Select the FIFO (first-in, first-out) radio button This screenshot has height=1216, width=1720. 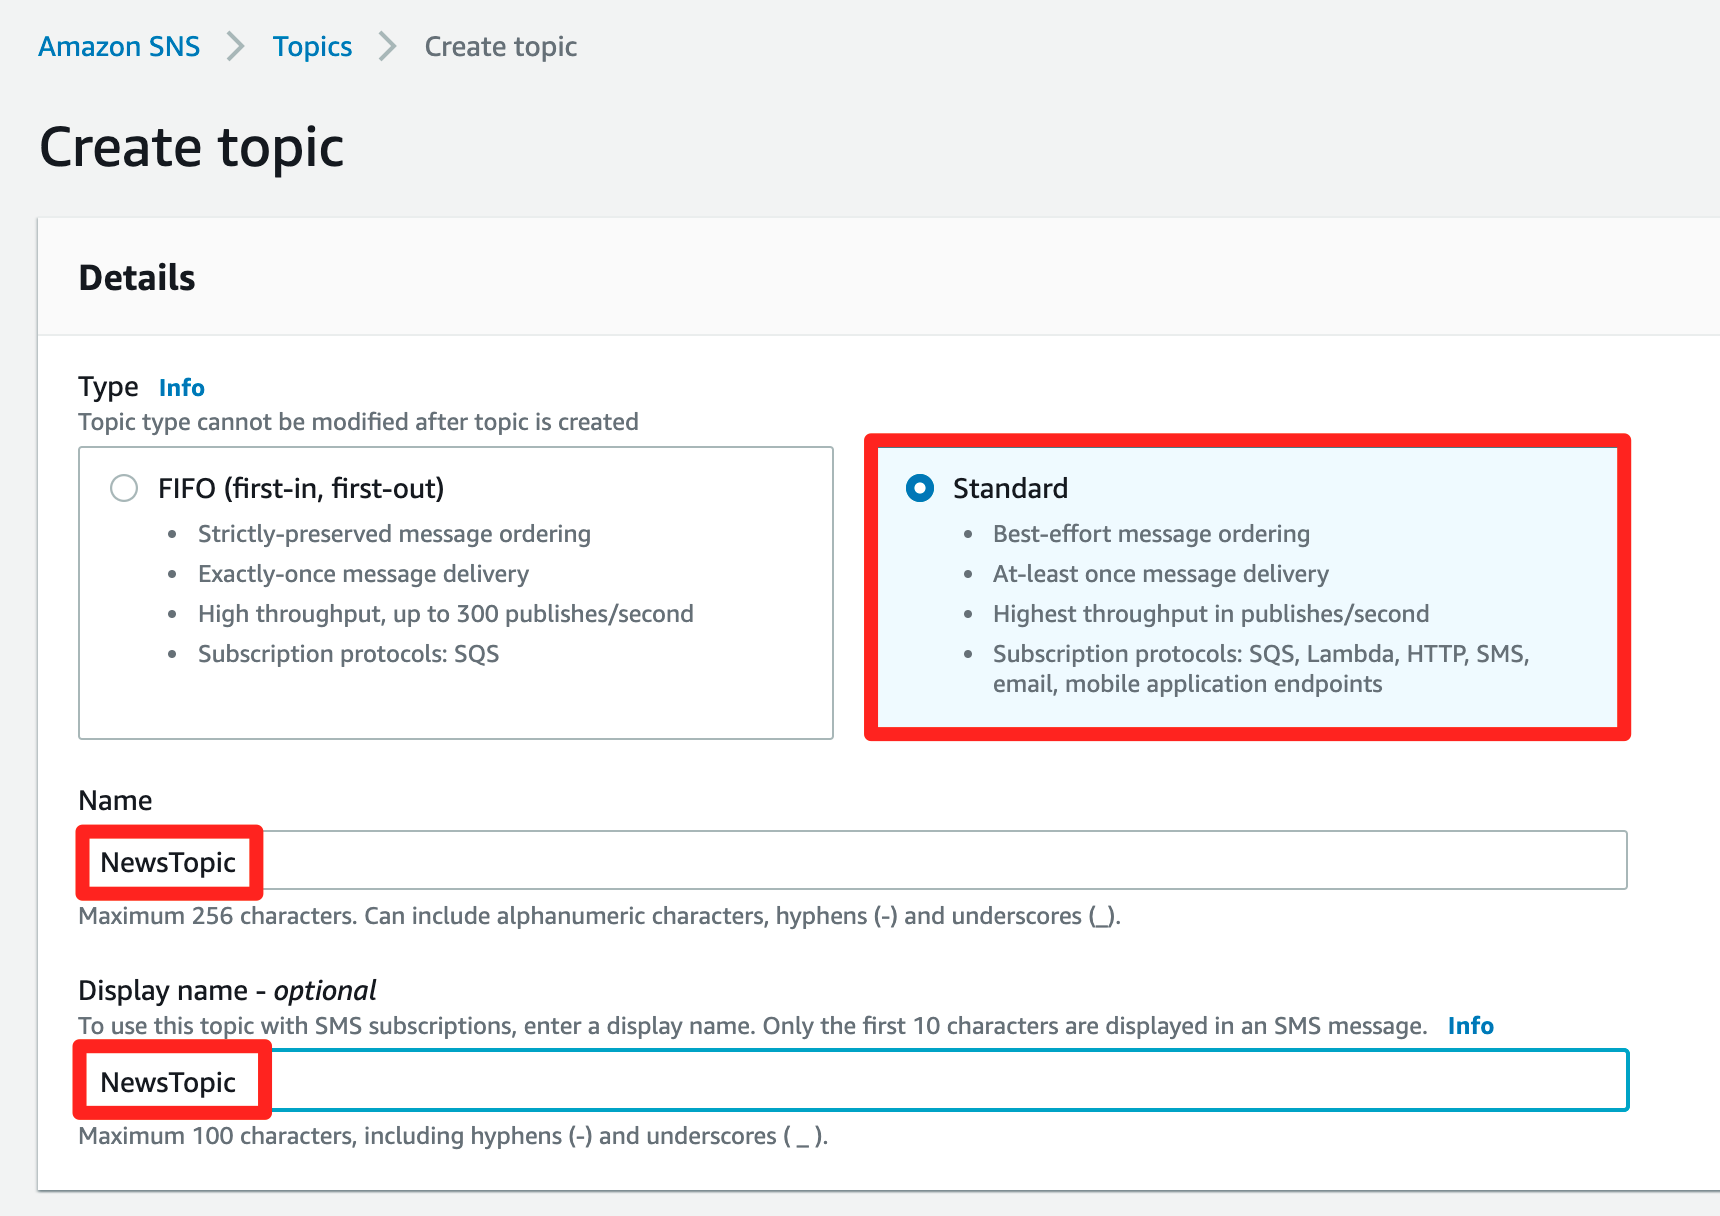(124, 488)
